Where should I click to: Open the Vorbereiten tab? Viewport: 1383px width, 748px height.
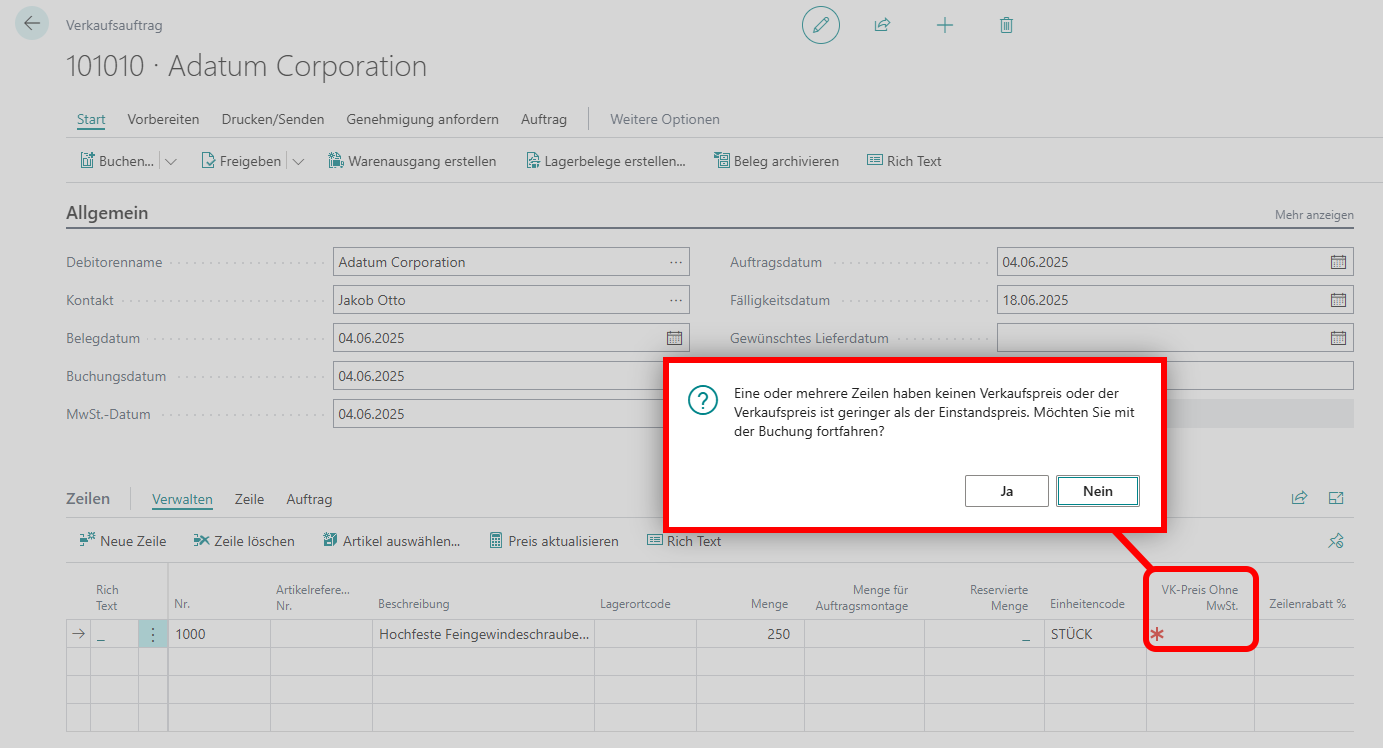point(163,119)
